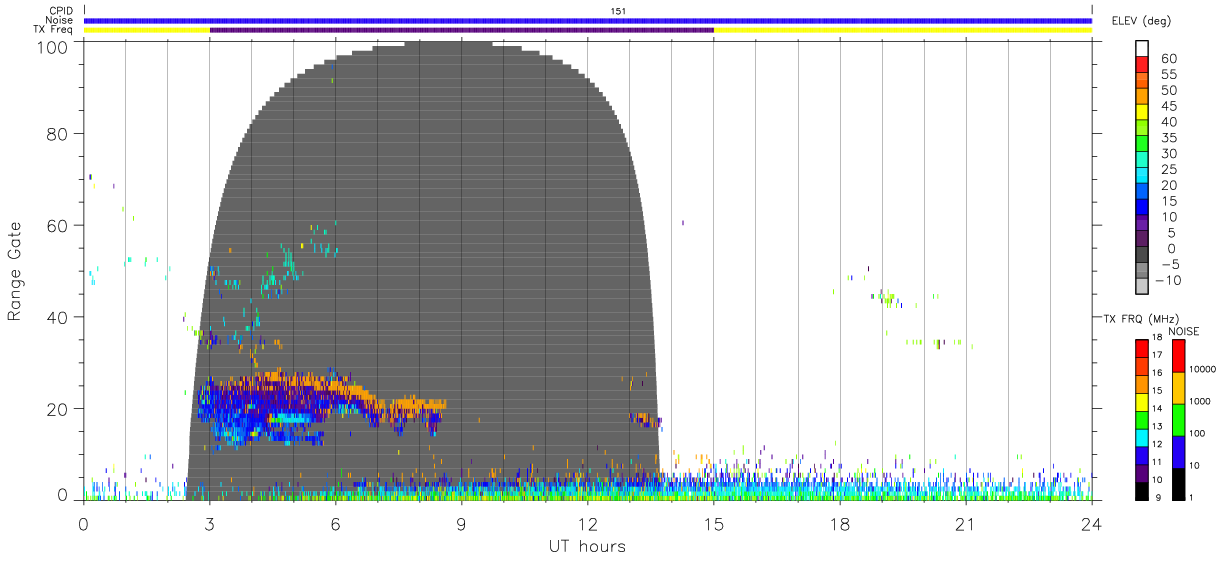This screenshot has height=567, width=1228.
Task: Click the green cell in the NOISE colorbar
Action: (x=1179, y=420)
